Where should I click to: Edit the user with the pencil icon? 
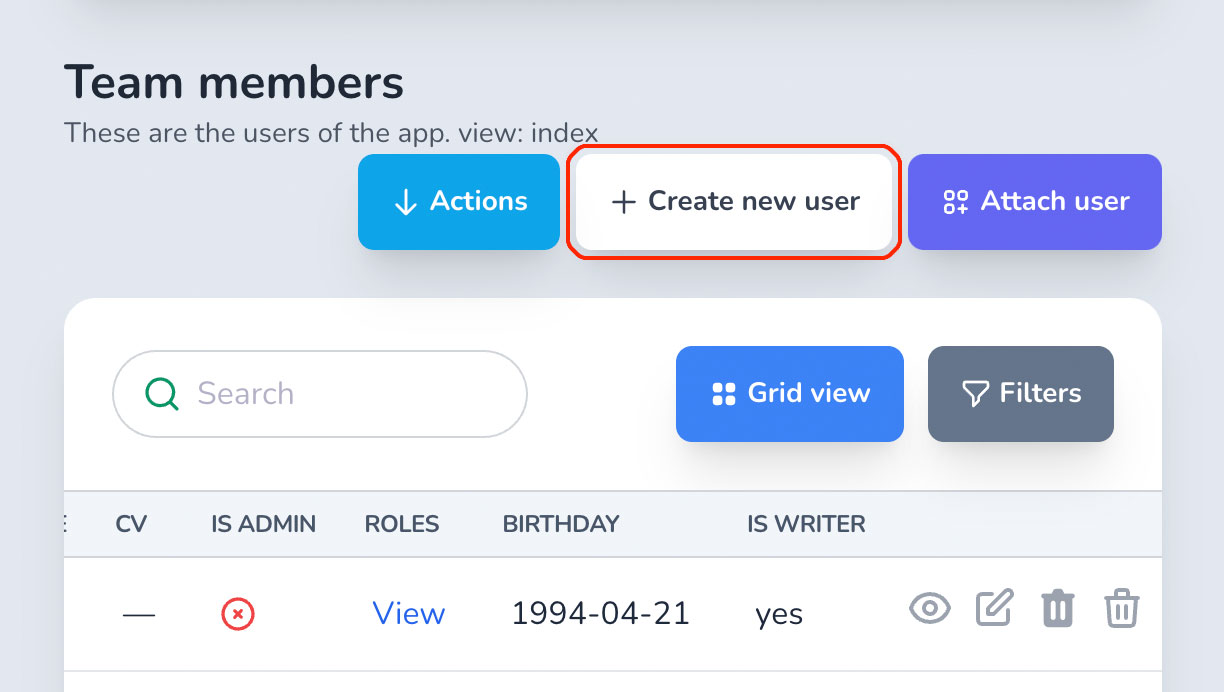[994, 607]
